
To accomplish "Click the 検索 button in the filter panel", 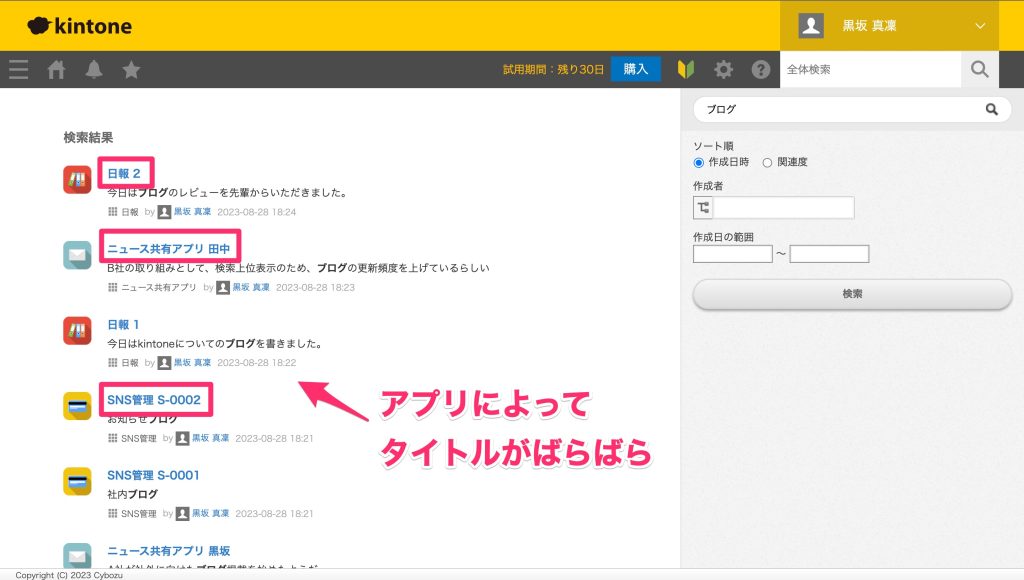I will 852,294.
